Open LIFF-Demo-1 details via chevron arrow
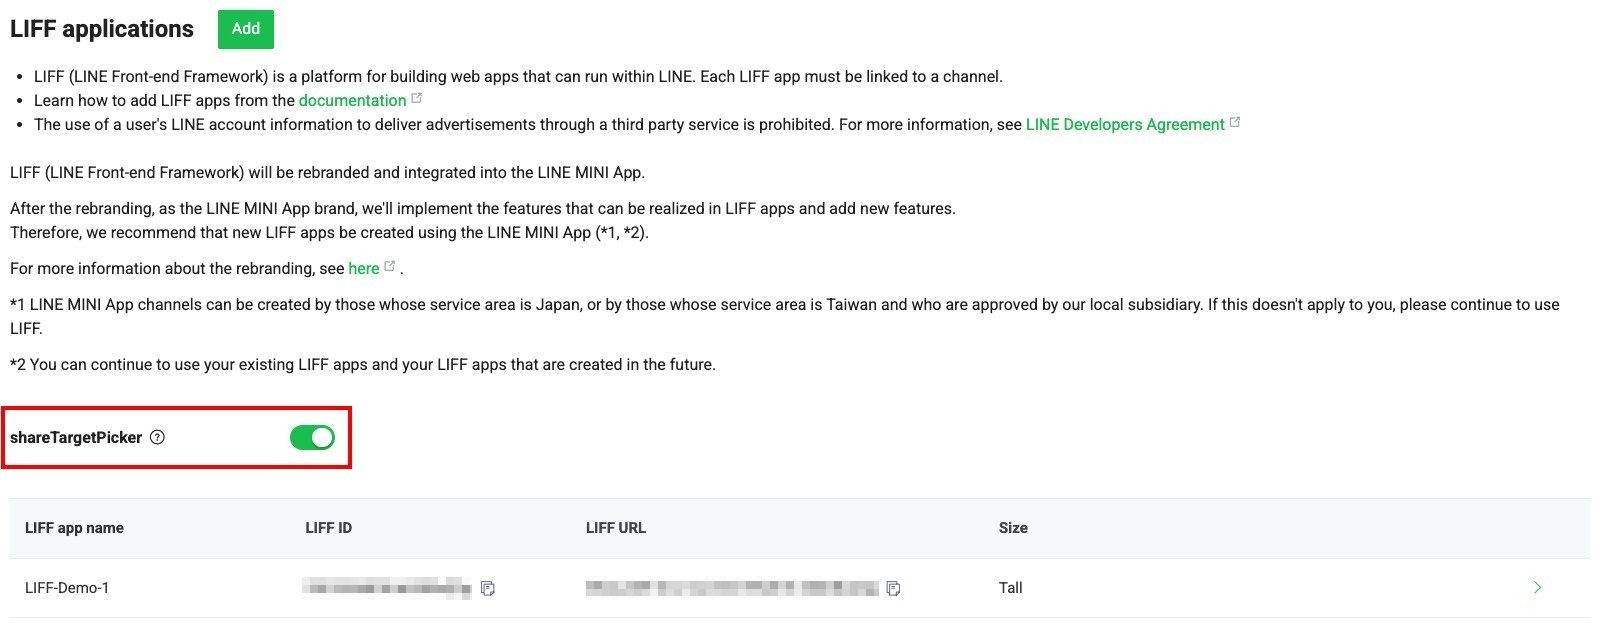1602x623 pixels. [1537, 587]
